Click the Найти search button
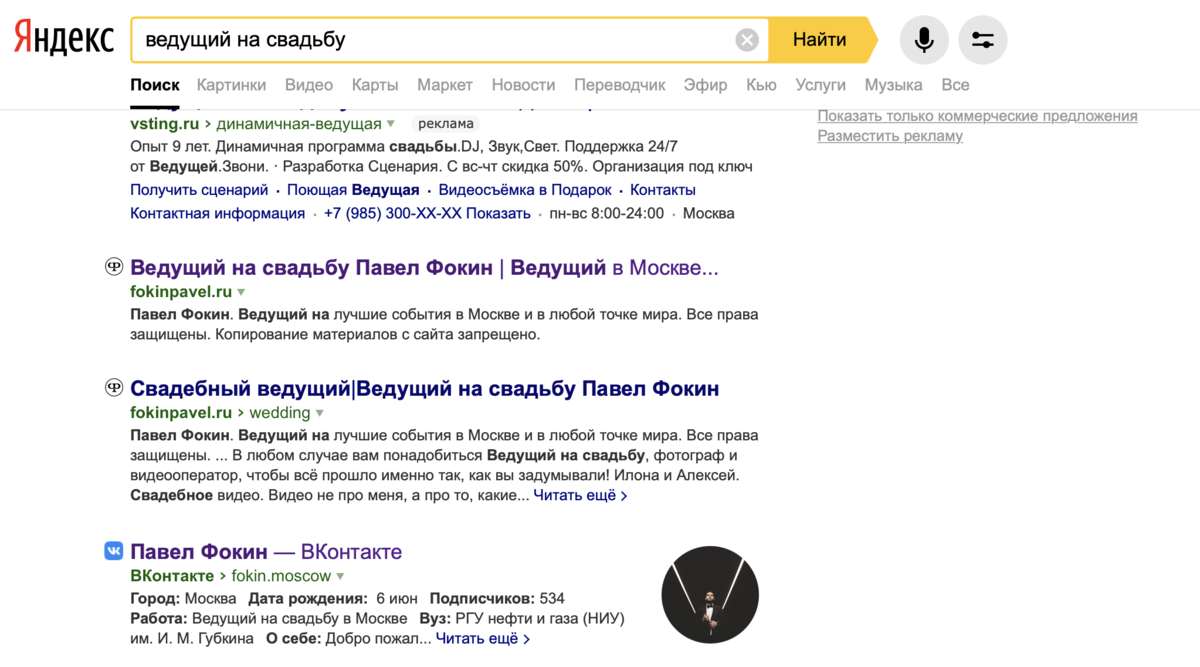This screenshot has width=1200, height=667. [x=822, y=40]
